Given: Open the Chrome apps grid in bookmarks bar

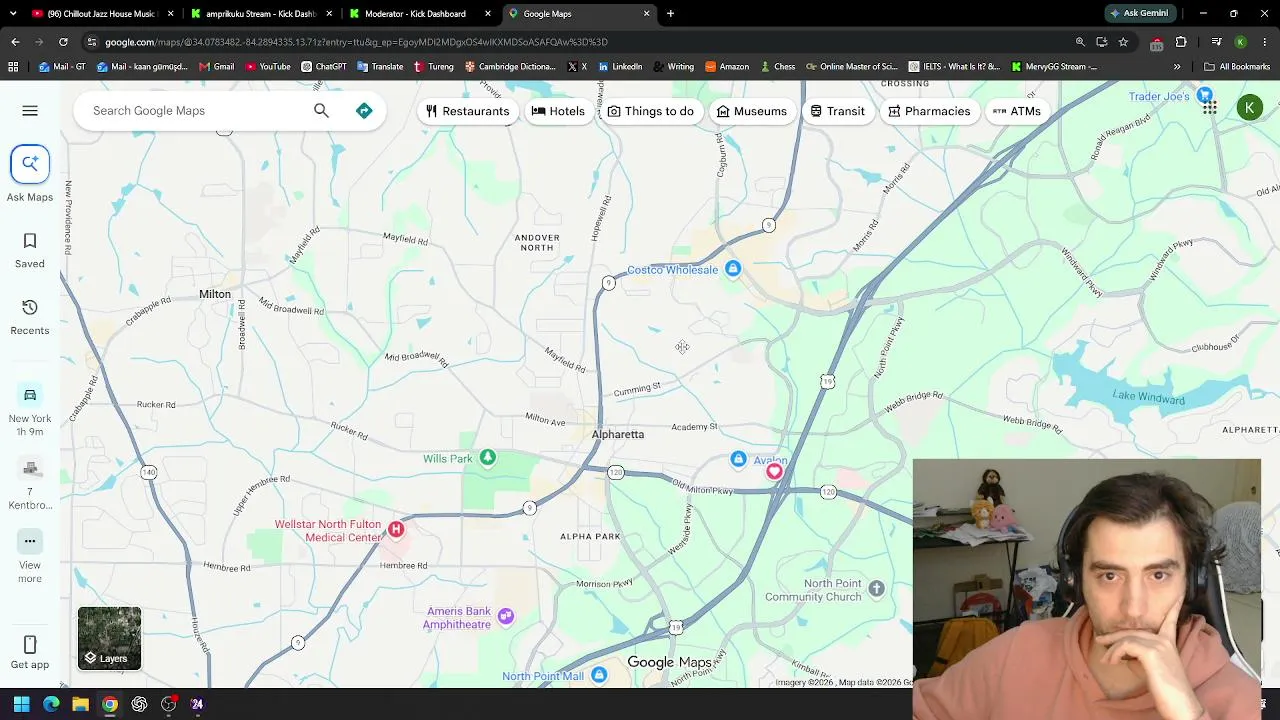Looking at the screenshot, I should click(x=13, y=67).
